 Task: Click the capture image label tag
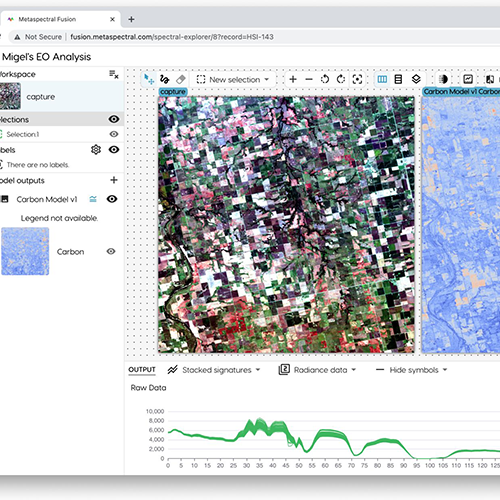pyautogui.click(x=173, y=92)
